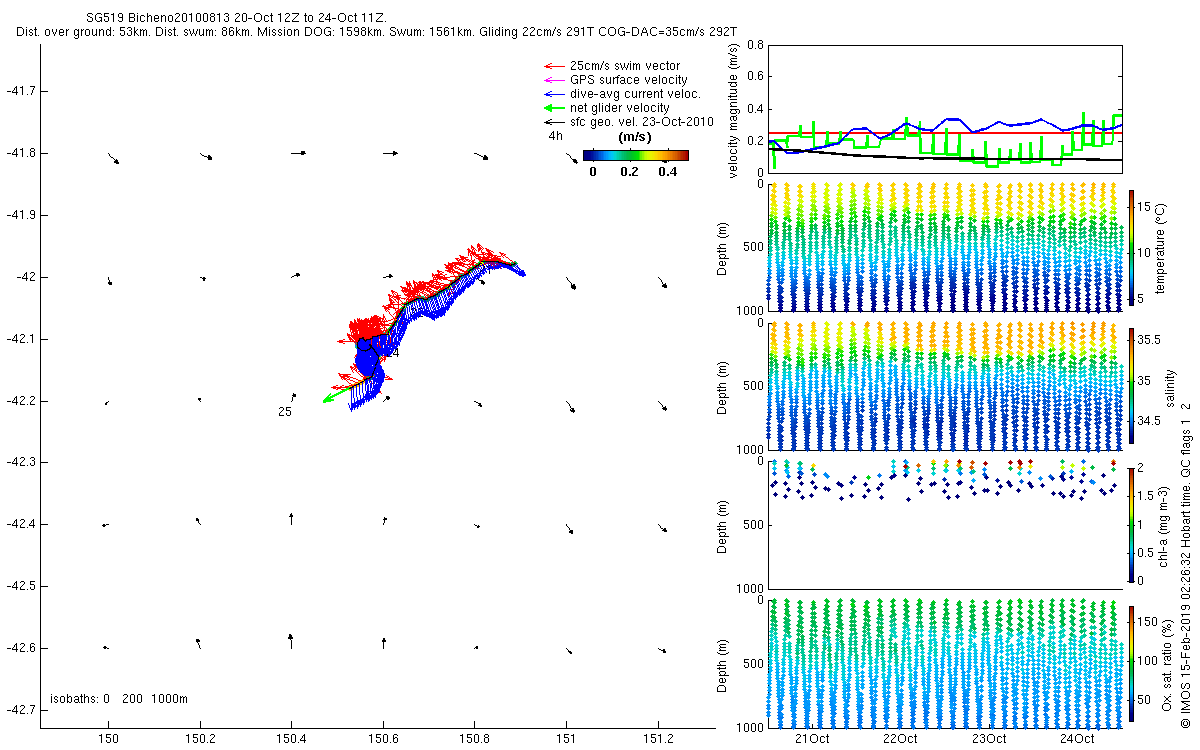The width and height of the screenshot is (1200, 750).
Task: Click the '-42.3' latitude tick label
Action: (20, 462)
